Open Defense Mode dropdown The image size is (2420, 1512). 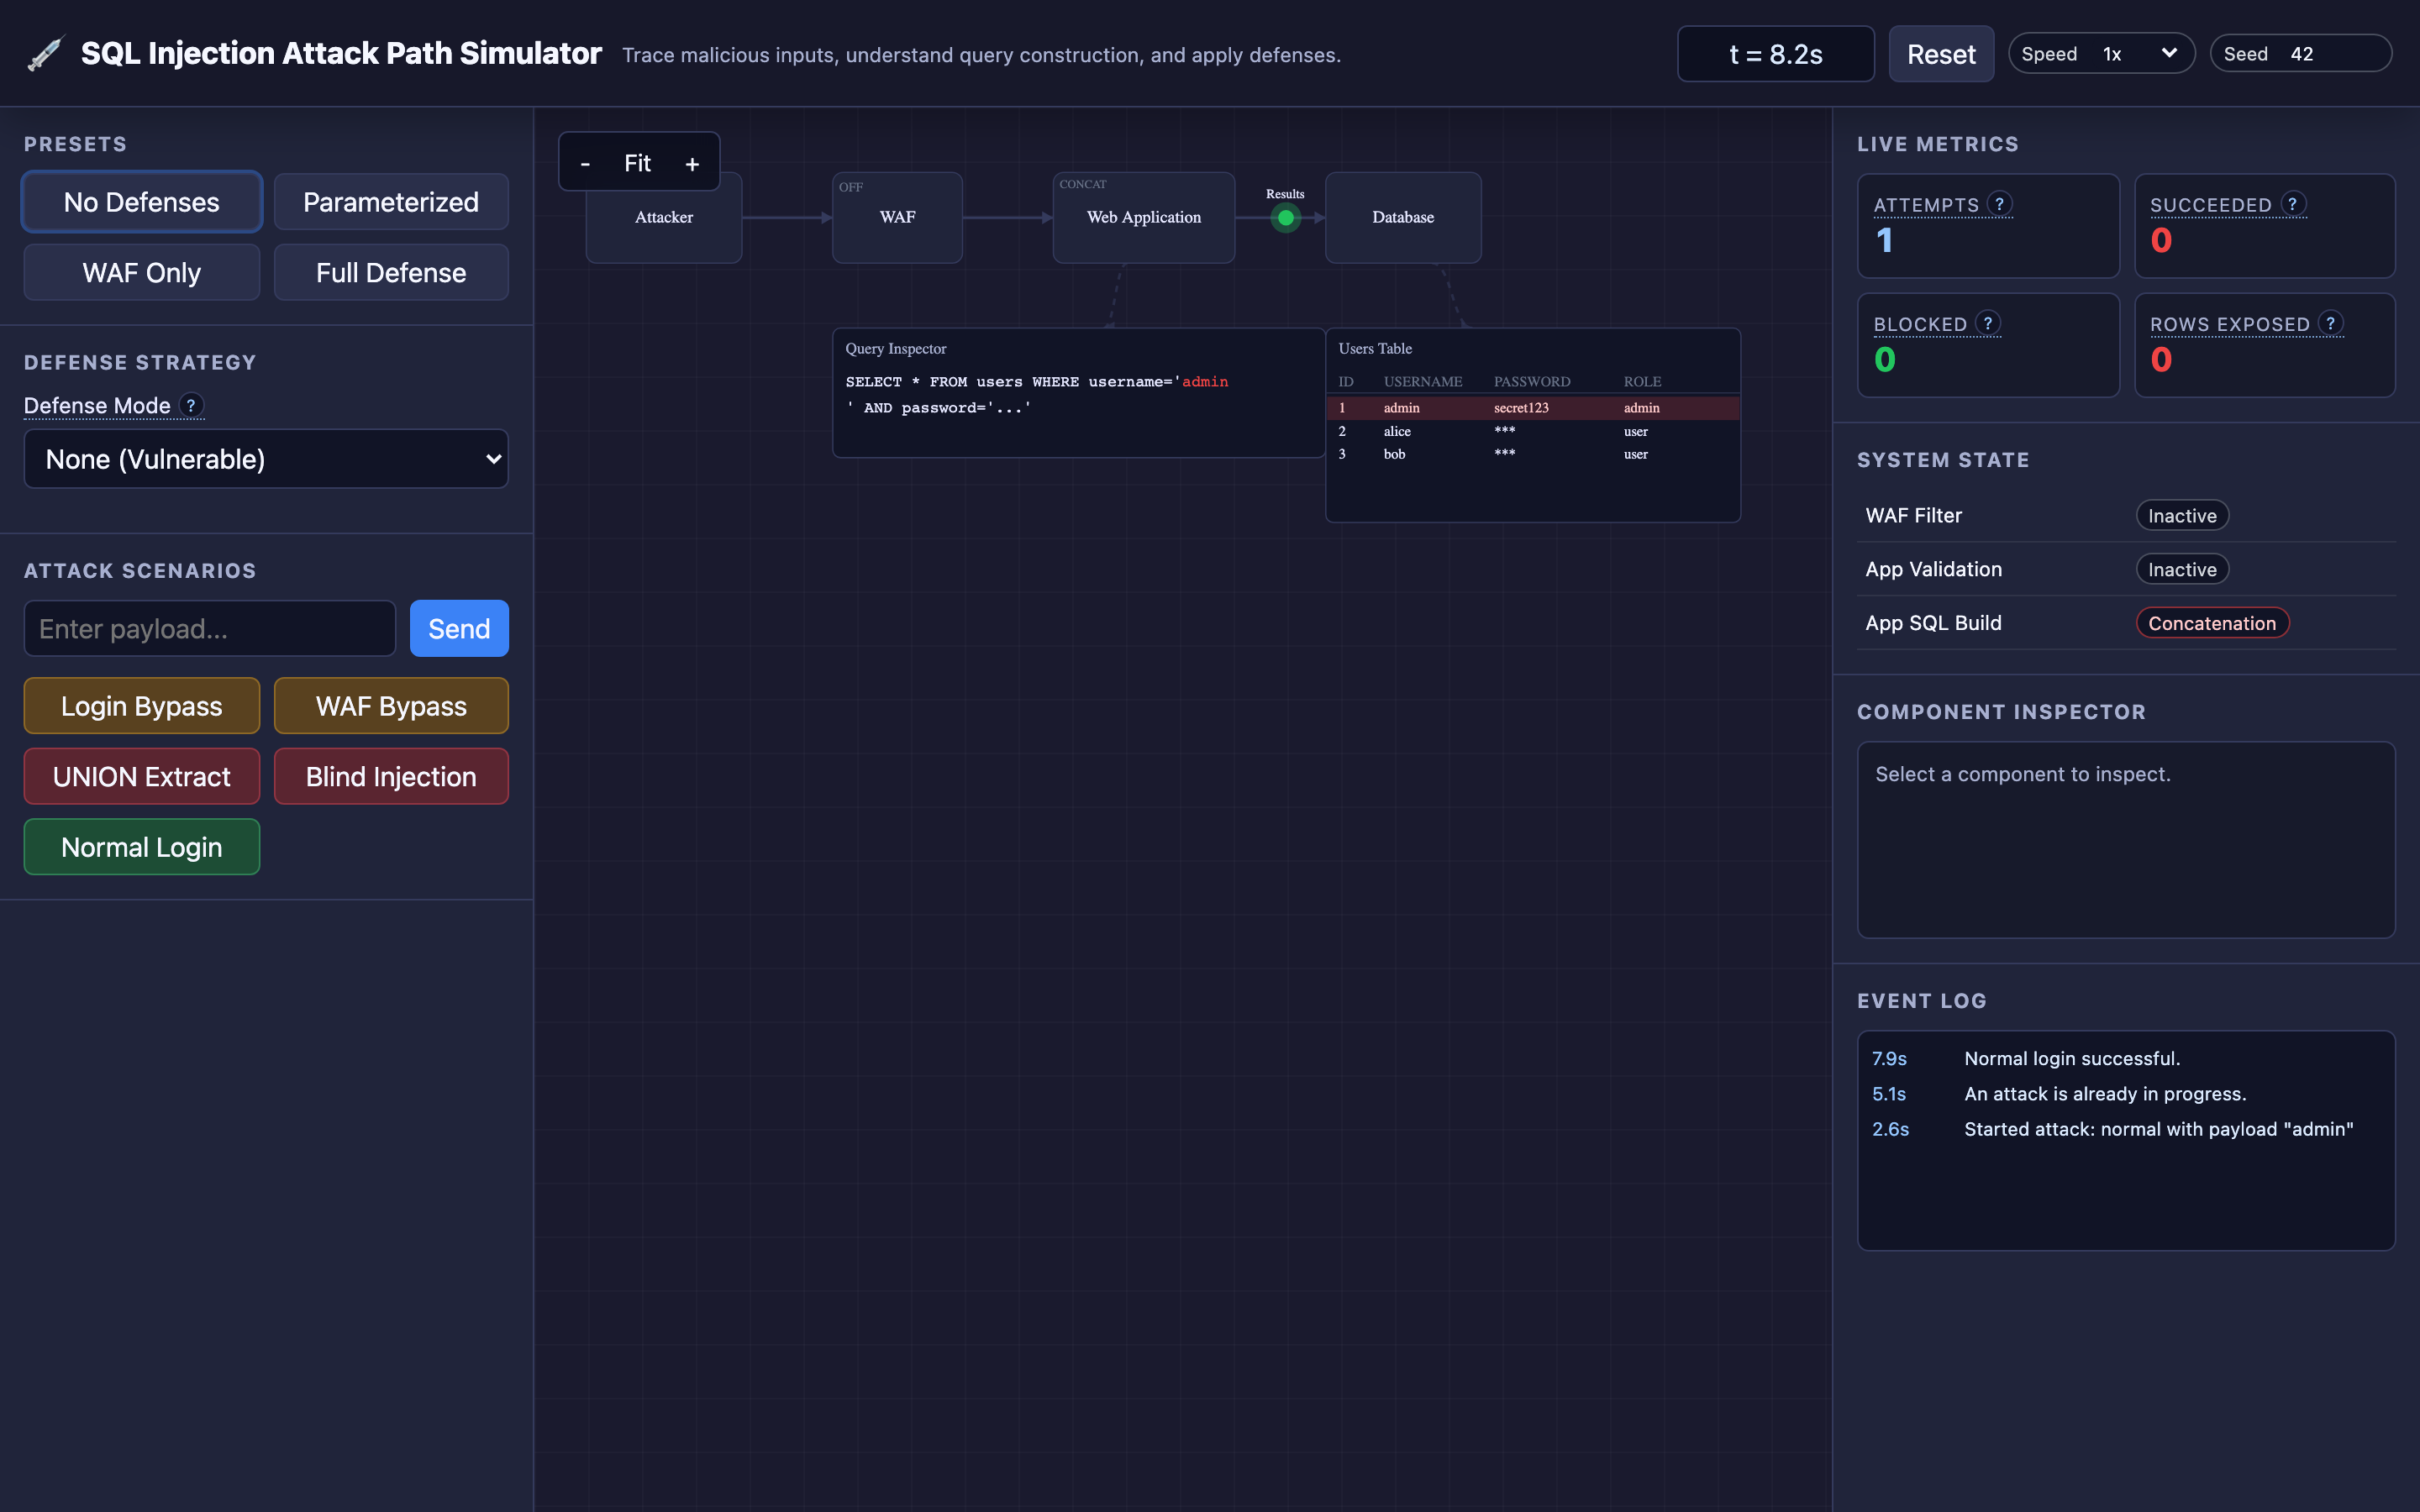tap(266, 459)
